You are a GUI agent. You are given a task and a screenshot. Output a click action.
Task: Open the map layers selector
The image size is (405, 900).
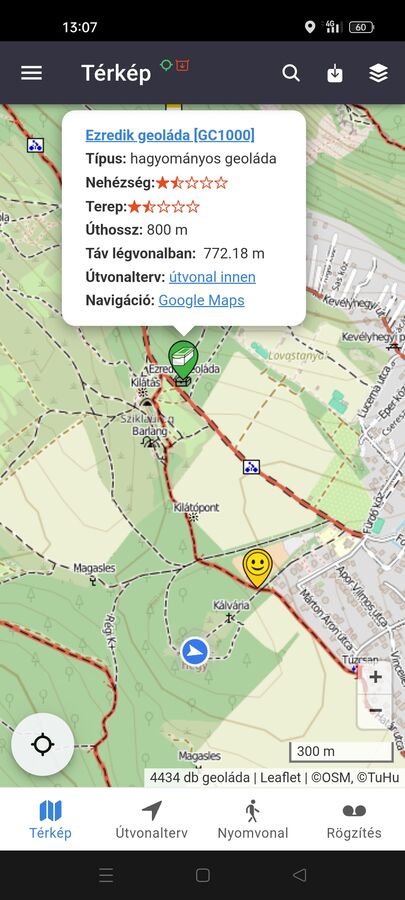tap(379, 73)
